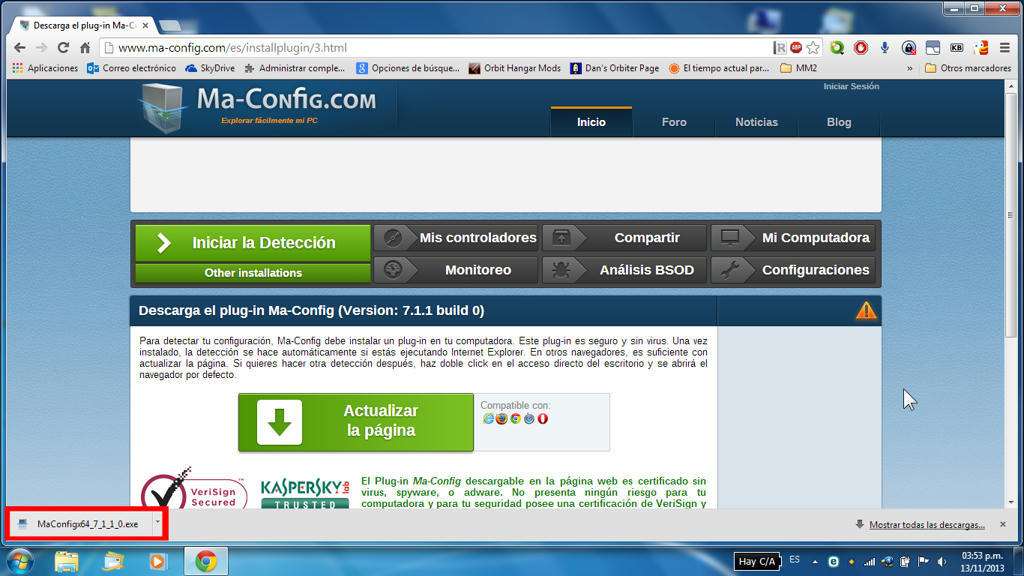Open the Orbit Hangar Mods bookmark
The height and width of the screenshot is (576, 1024).
click(x=515, y=68)
